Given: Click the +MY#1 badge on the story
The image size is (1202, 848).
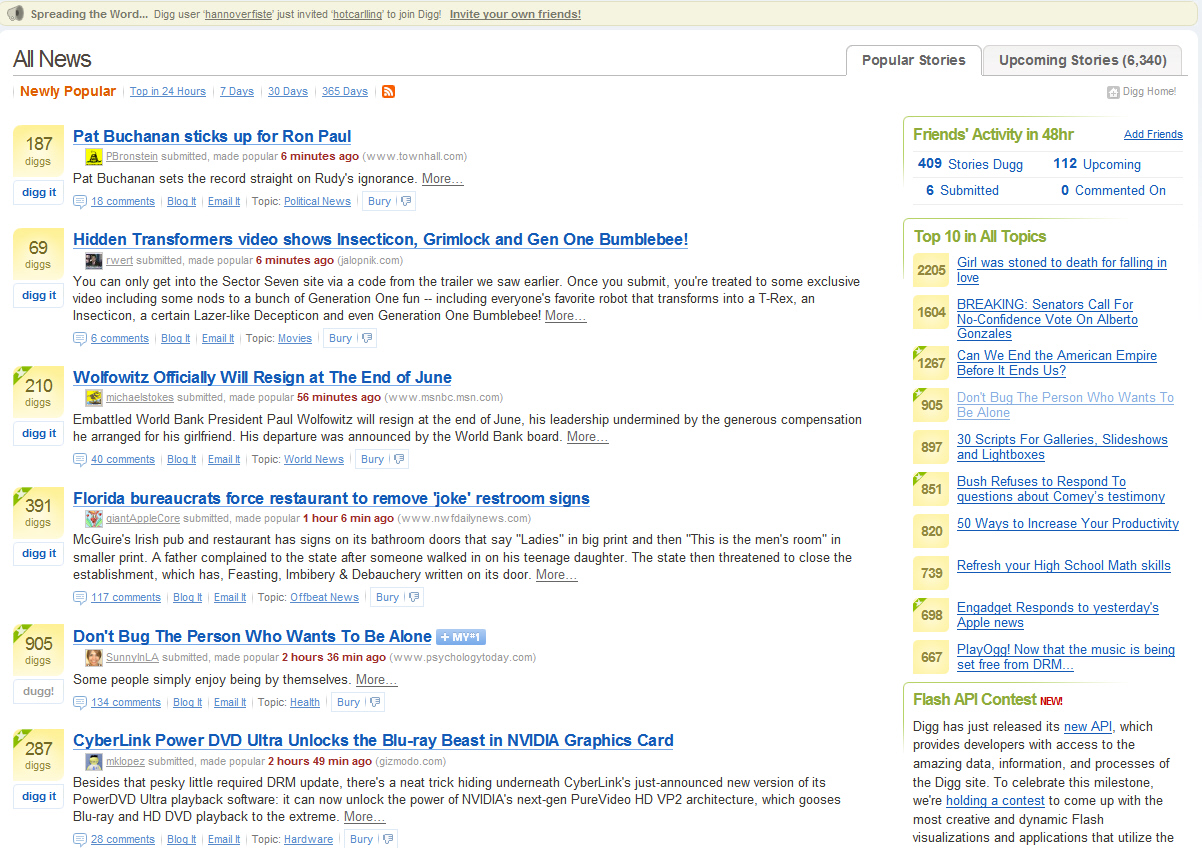Looking at the screenshot, I should pos(461,637).
